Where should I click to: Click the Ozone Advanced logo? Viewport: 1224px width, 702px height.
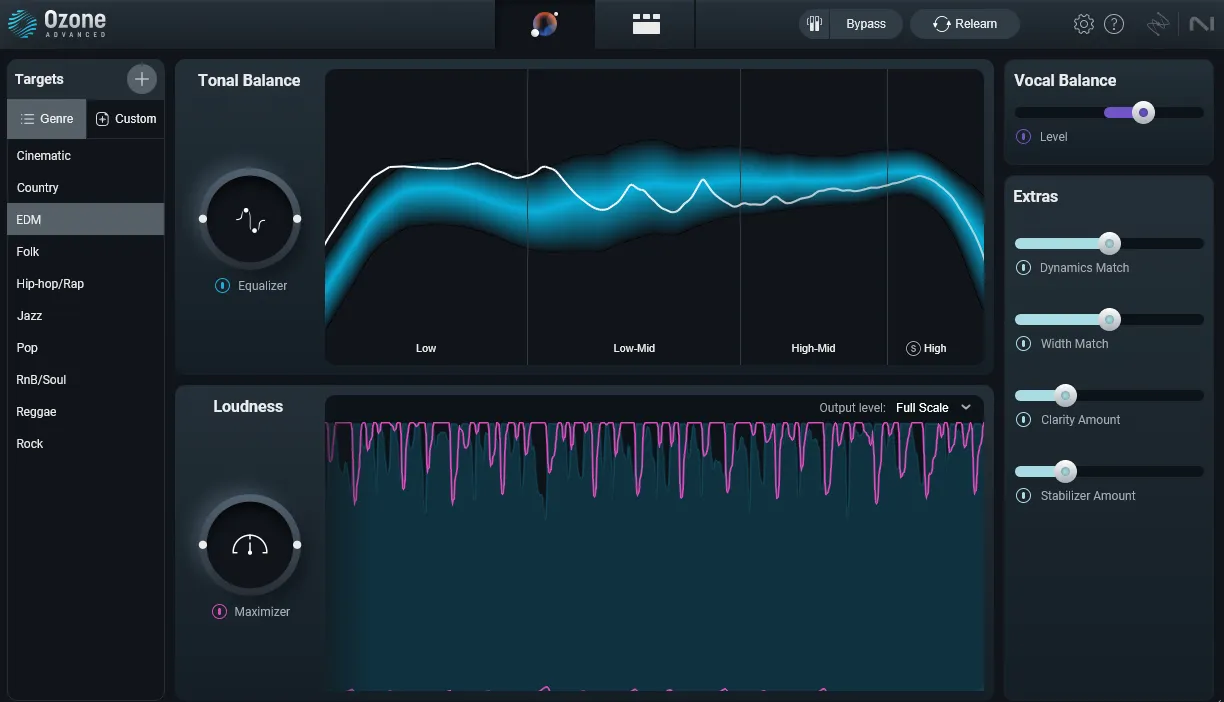[57, 24]
